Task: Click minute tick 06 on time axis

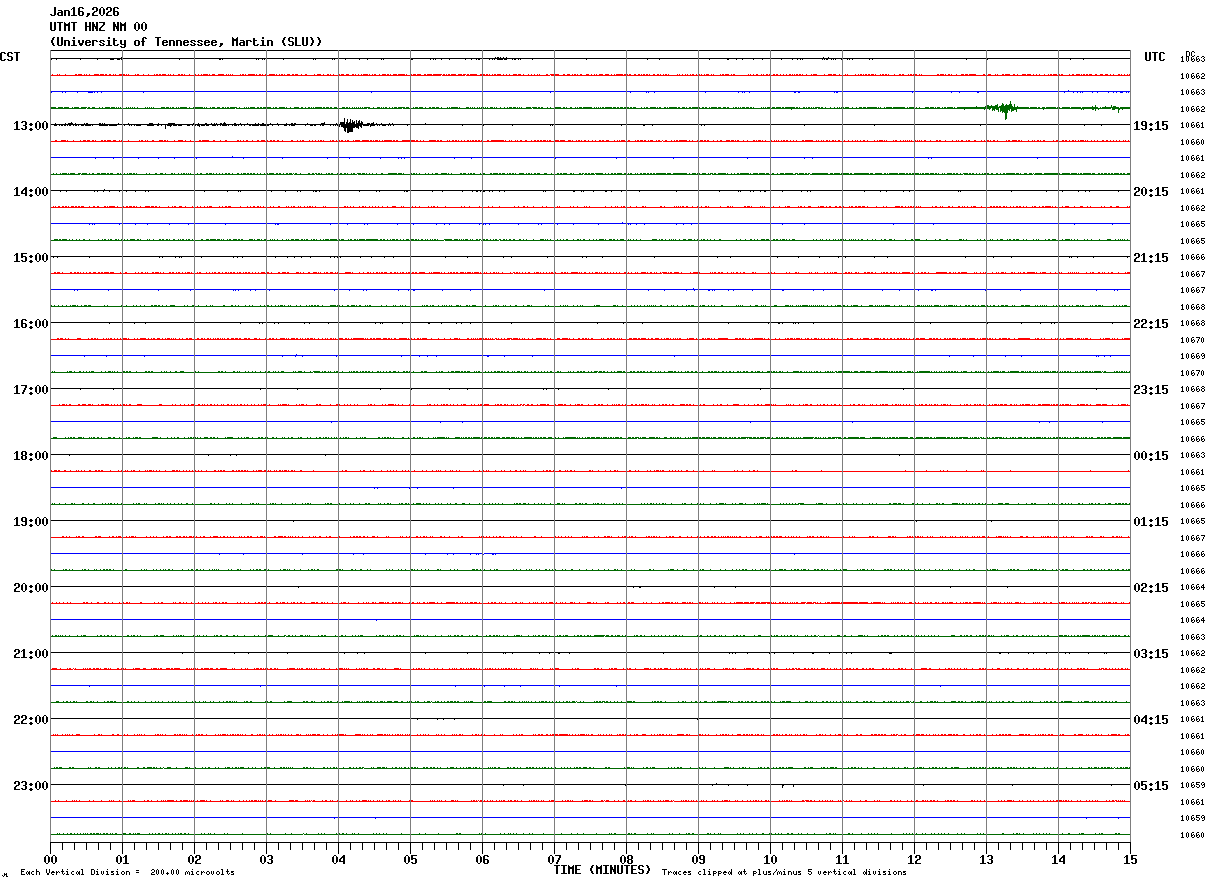Action: (482, 859)
